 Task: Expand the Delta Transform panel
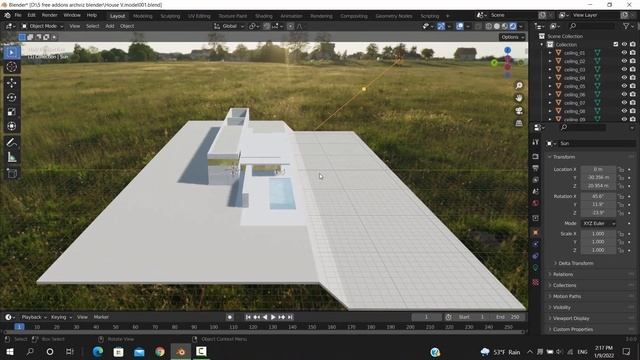(x=576, y=263)
